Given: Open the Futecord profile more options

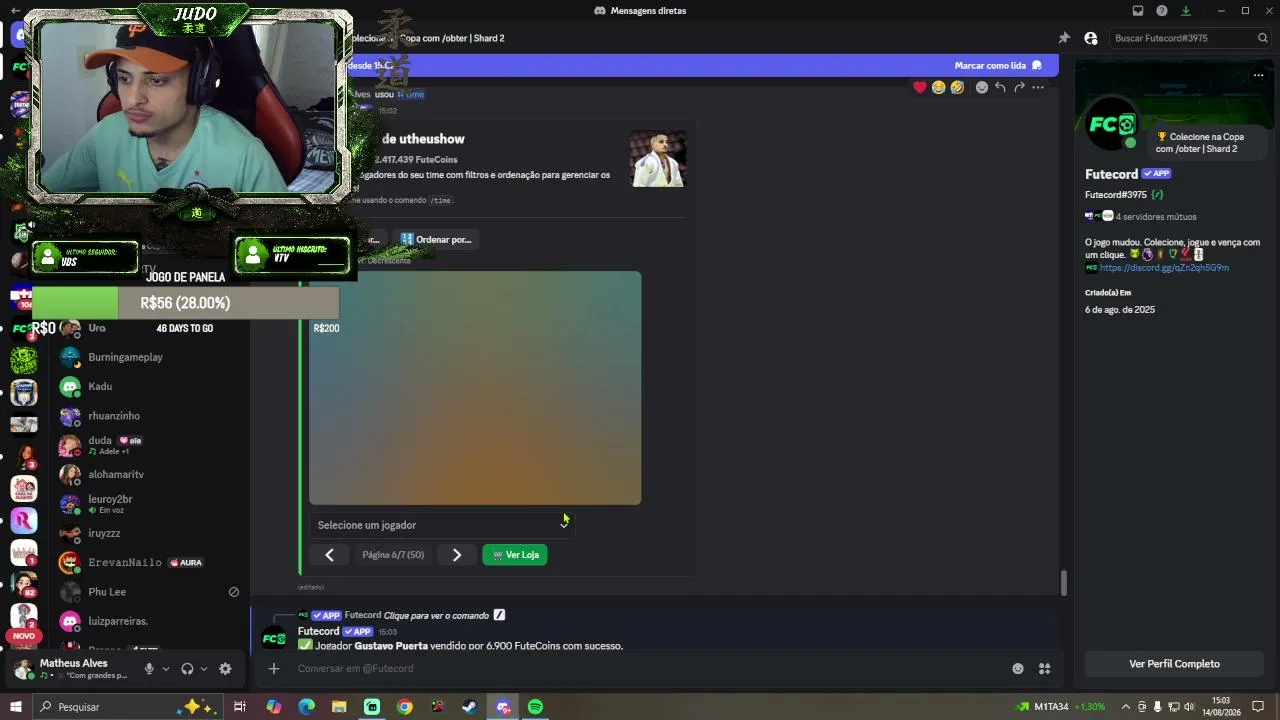Looking at the screenshot, I should [x=1258, y=75].
